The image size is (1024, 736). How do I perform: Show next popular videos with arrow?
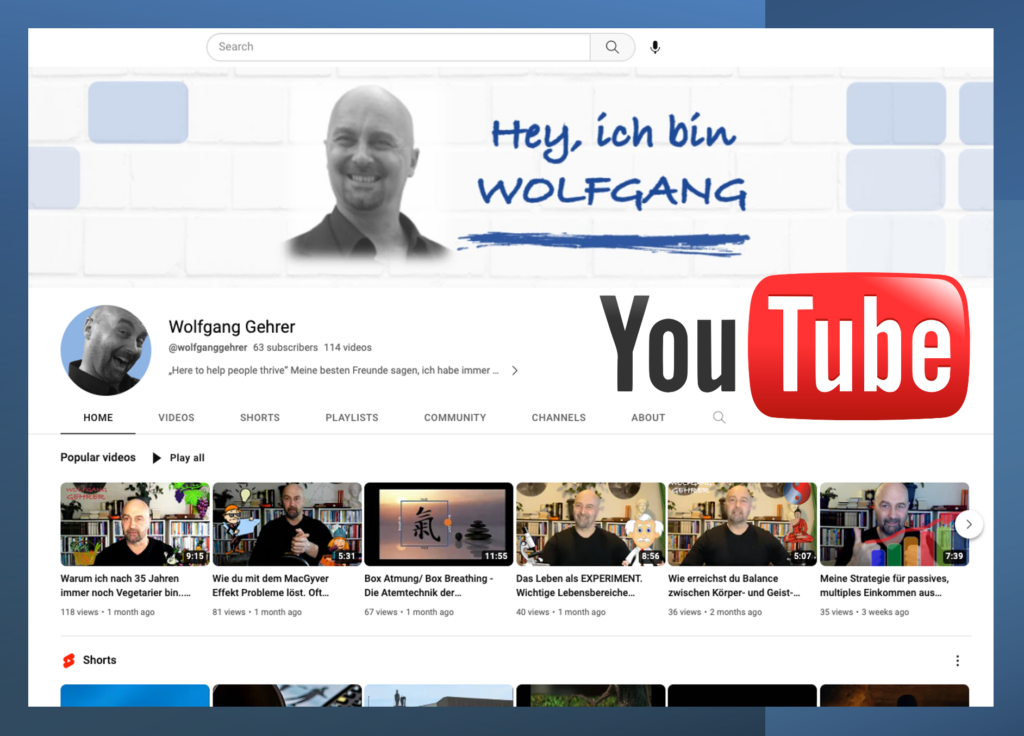click(969, 524)
